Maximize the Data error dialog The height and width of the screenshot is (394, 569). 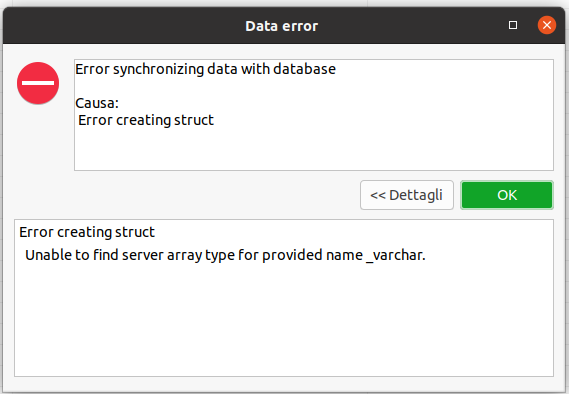(513, 25)
